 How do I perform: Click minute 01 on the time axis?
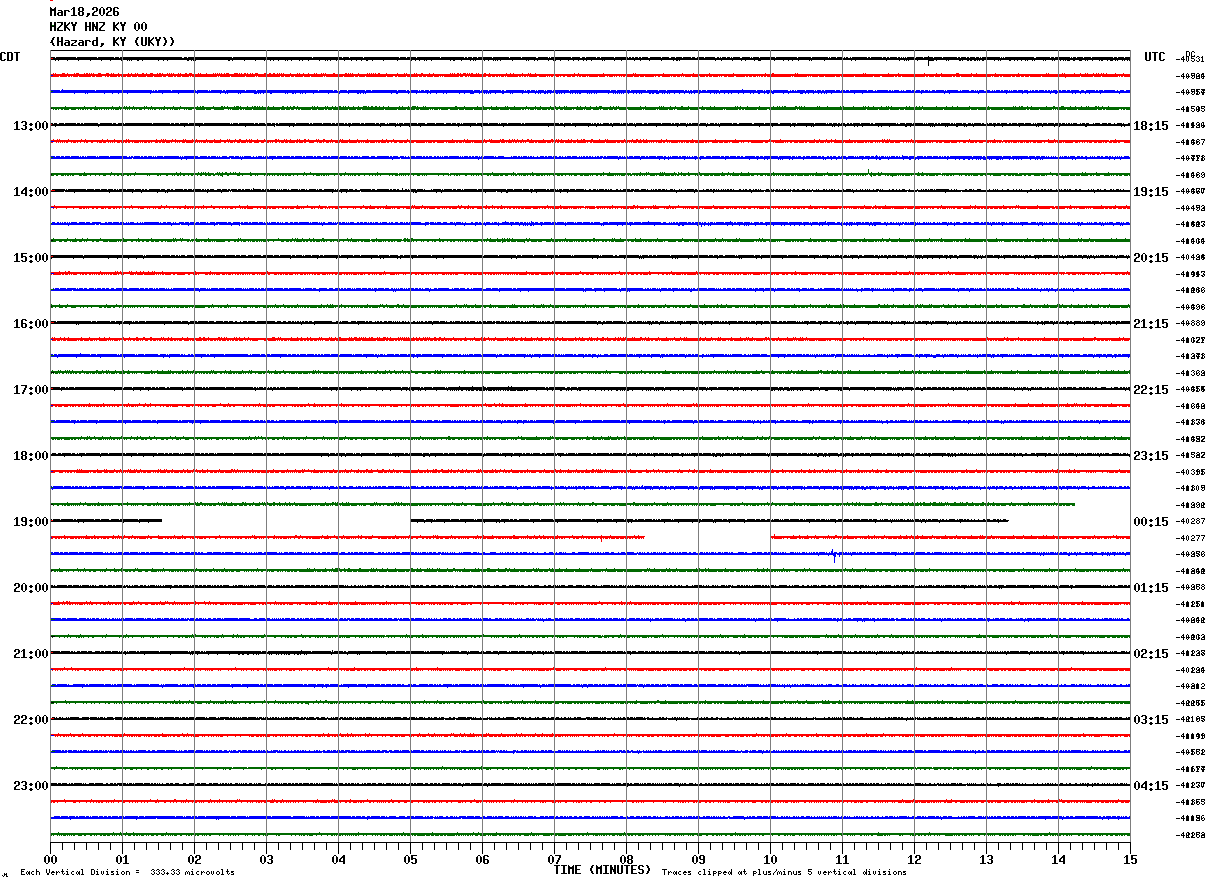122,860
